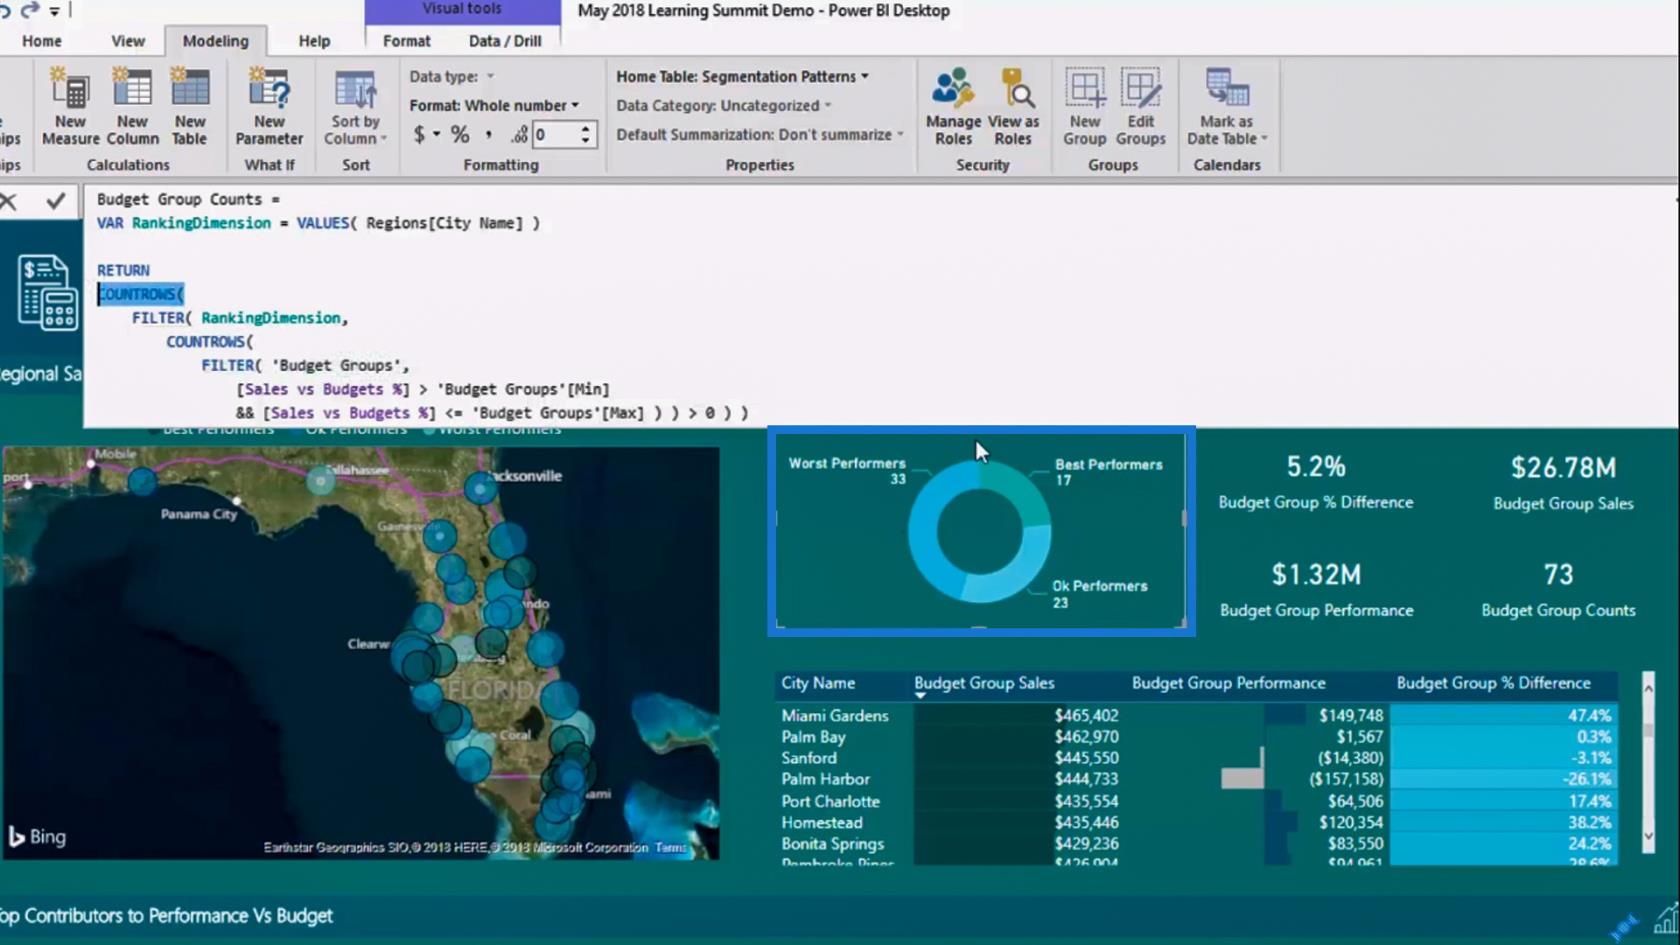The height and width of the screenshot is (945, 1680).
Task: Select the Bonita Springs row
Action: pyautogui.click(x=1196, y=844)
